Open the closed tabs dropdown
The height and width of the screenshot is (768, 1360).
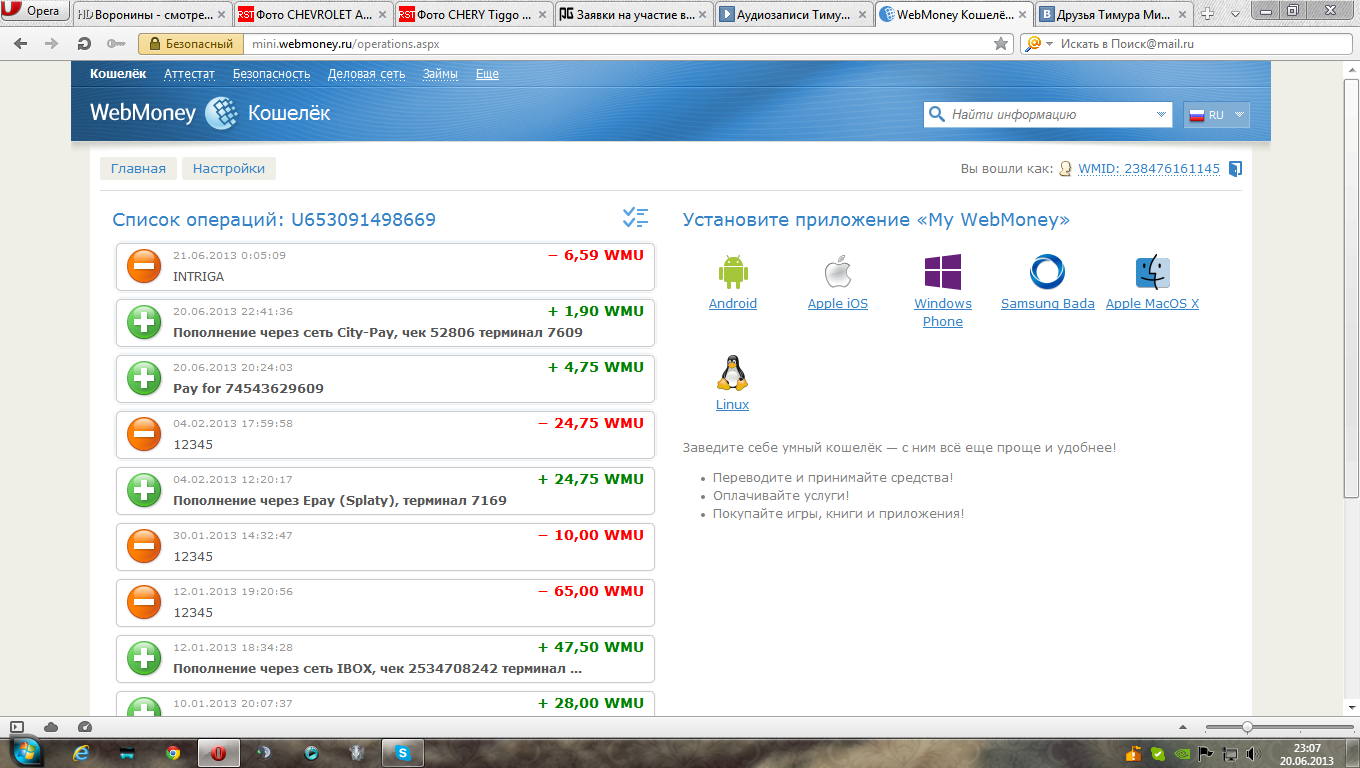pos(1235,12)
